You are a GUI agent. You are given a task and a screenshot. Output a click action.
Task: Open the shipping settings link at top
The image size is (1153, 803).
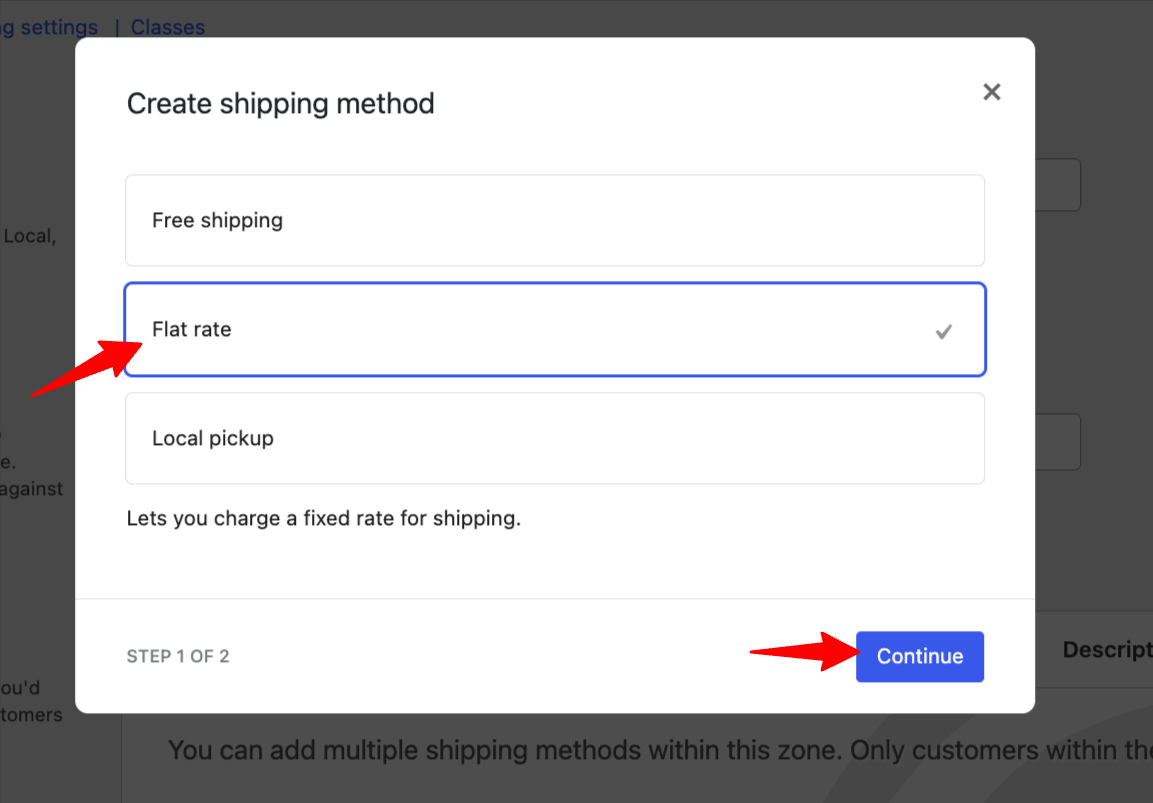49,27
